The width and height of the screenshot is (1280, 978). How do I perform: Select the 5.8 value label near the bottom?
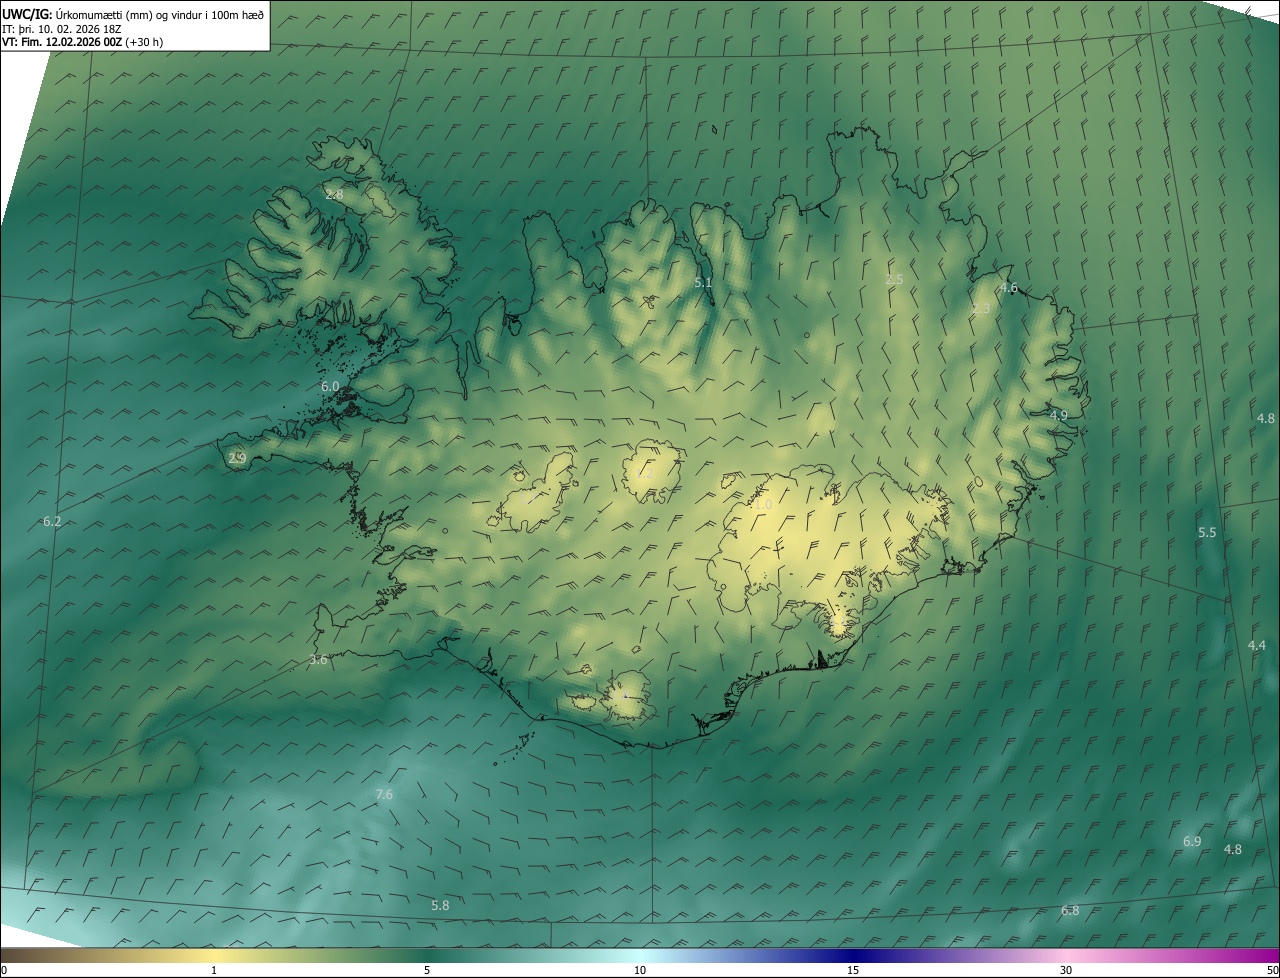[x=440, y=906]
